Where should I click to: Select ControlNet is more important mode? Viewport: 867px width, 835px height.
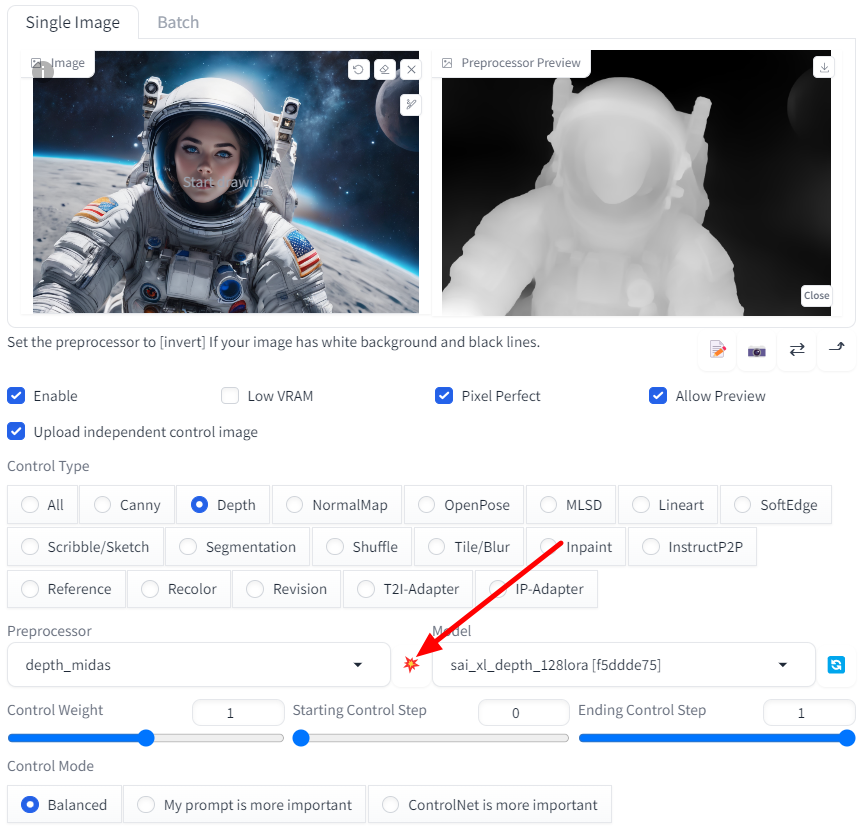tap(490, 804)
